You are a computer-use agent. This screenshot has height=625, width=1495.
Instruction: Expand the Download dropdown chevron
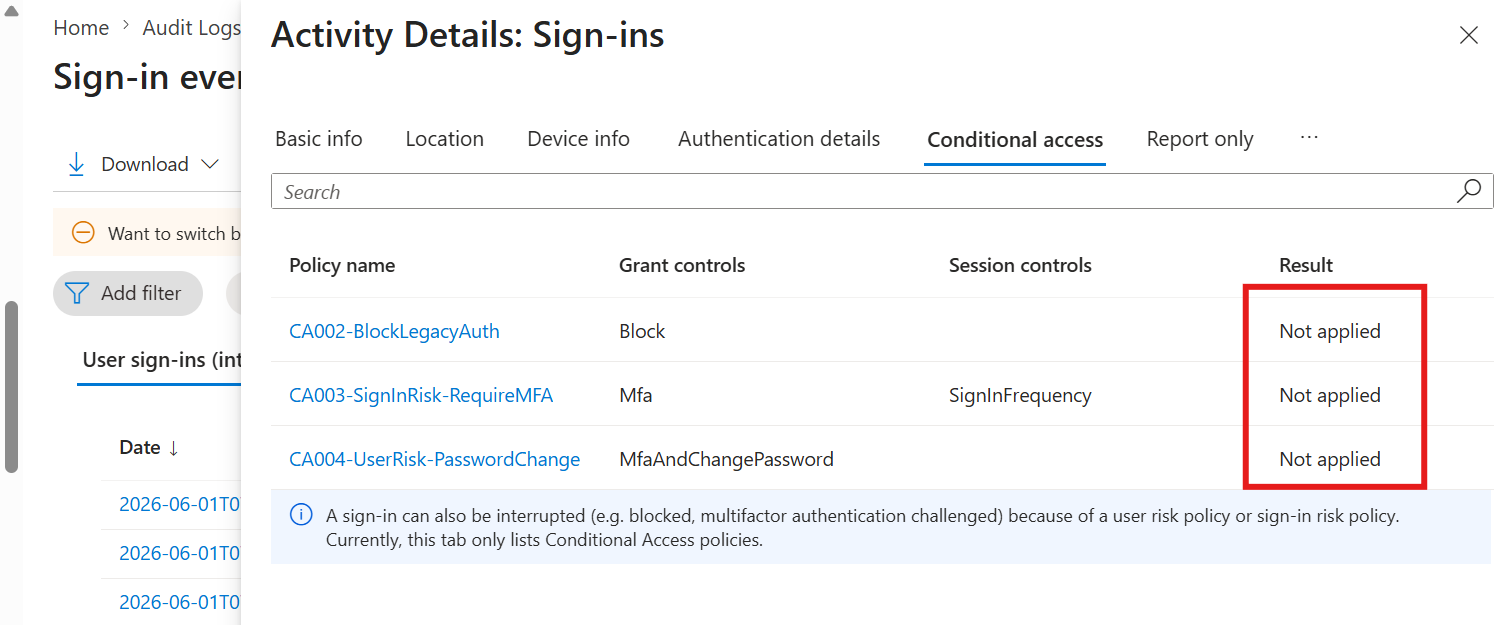(x=210, y=164)
